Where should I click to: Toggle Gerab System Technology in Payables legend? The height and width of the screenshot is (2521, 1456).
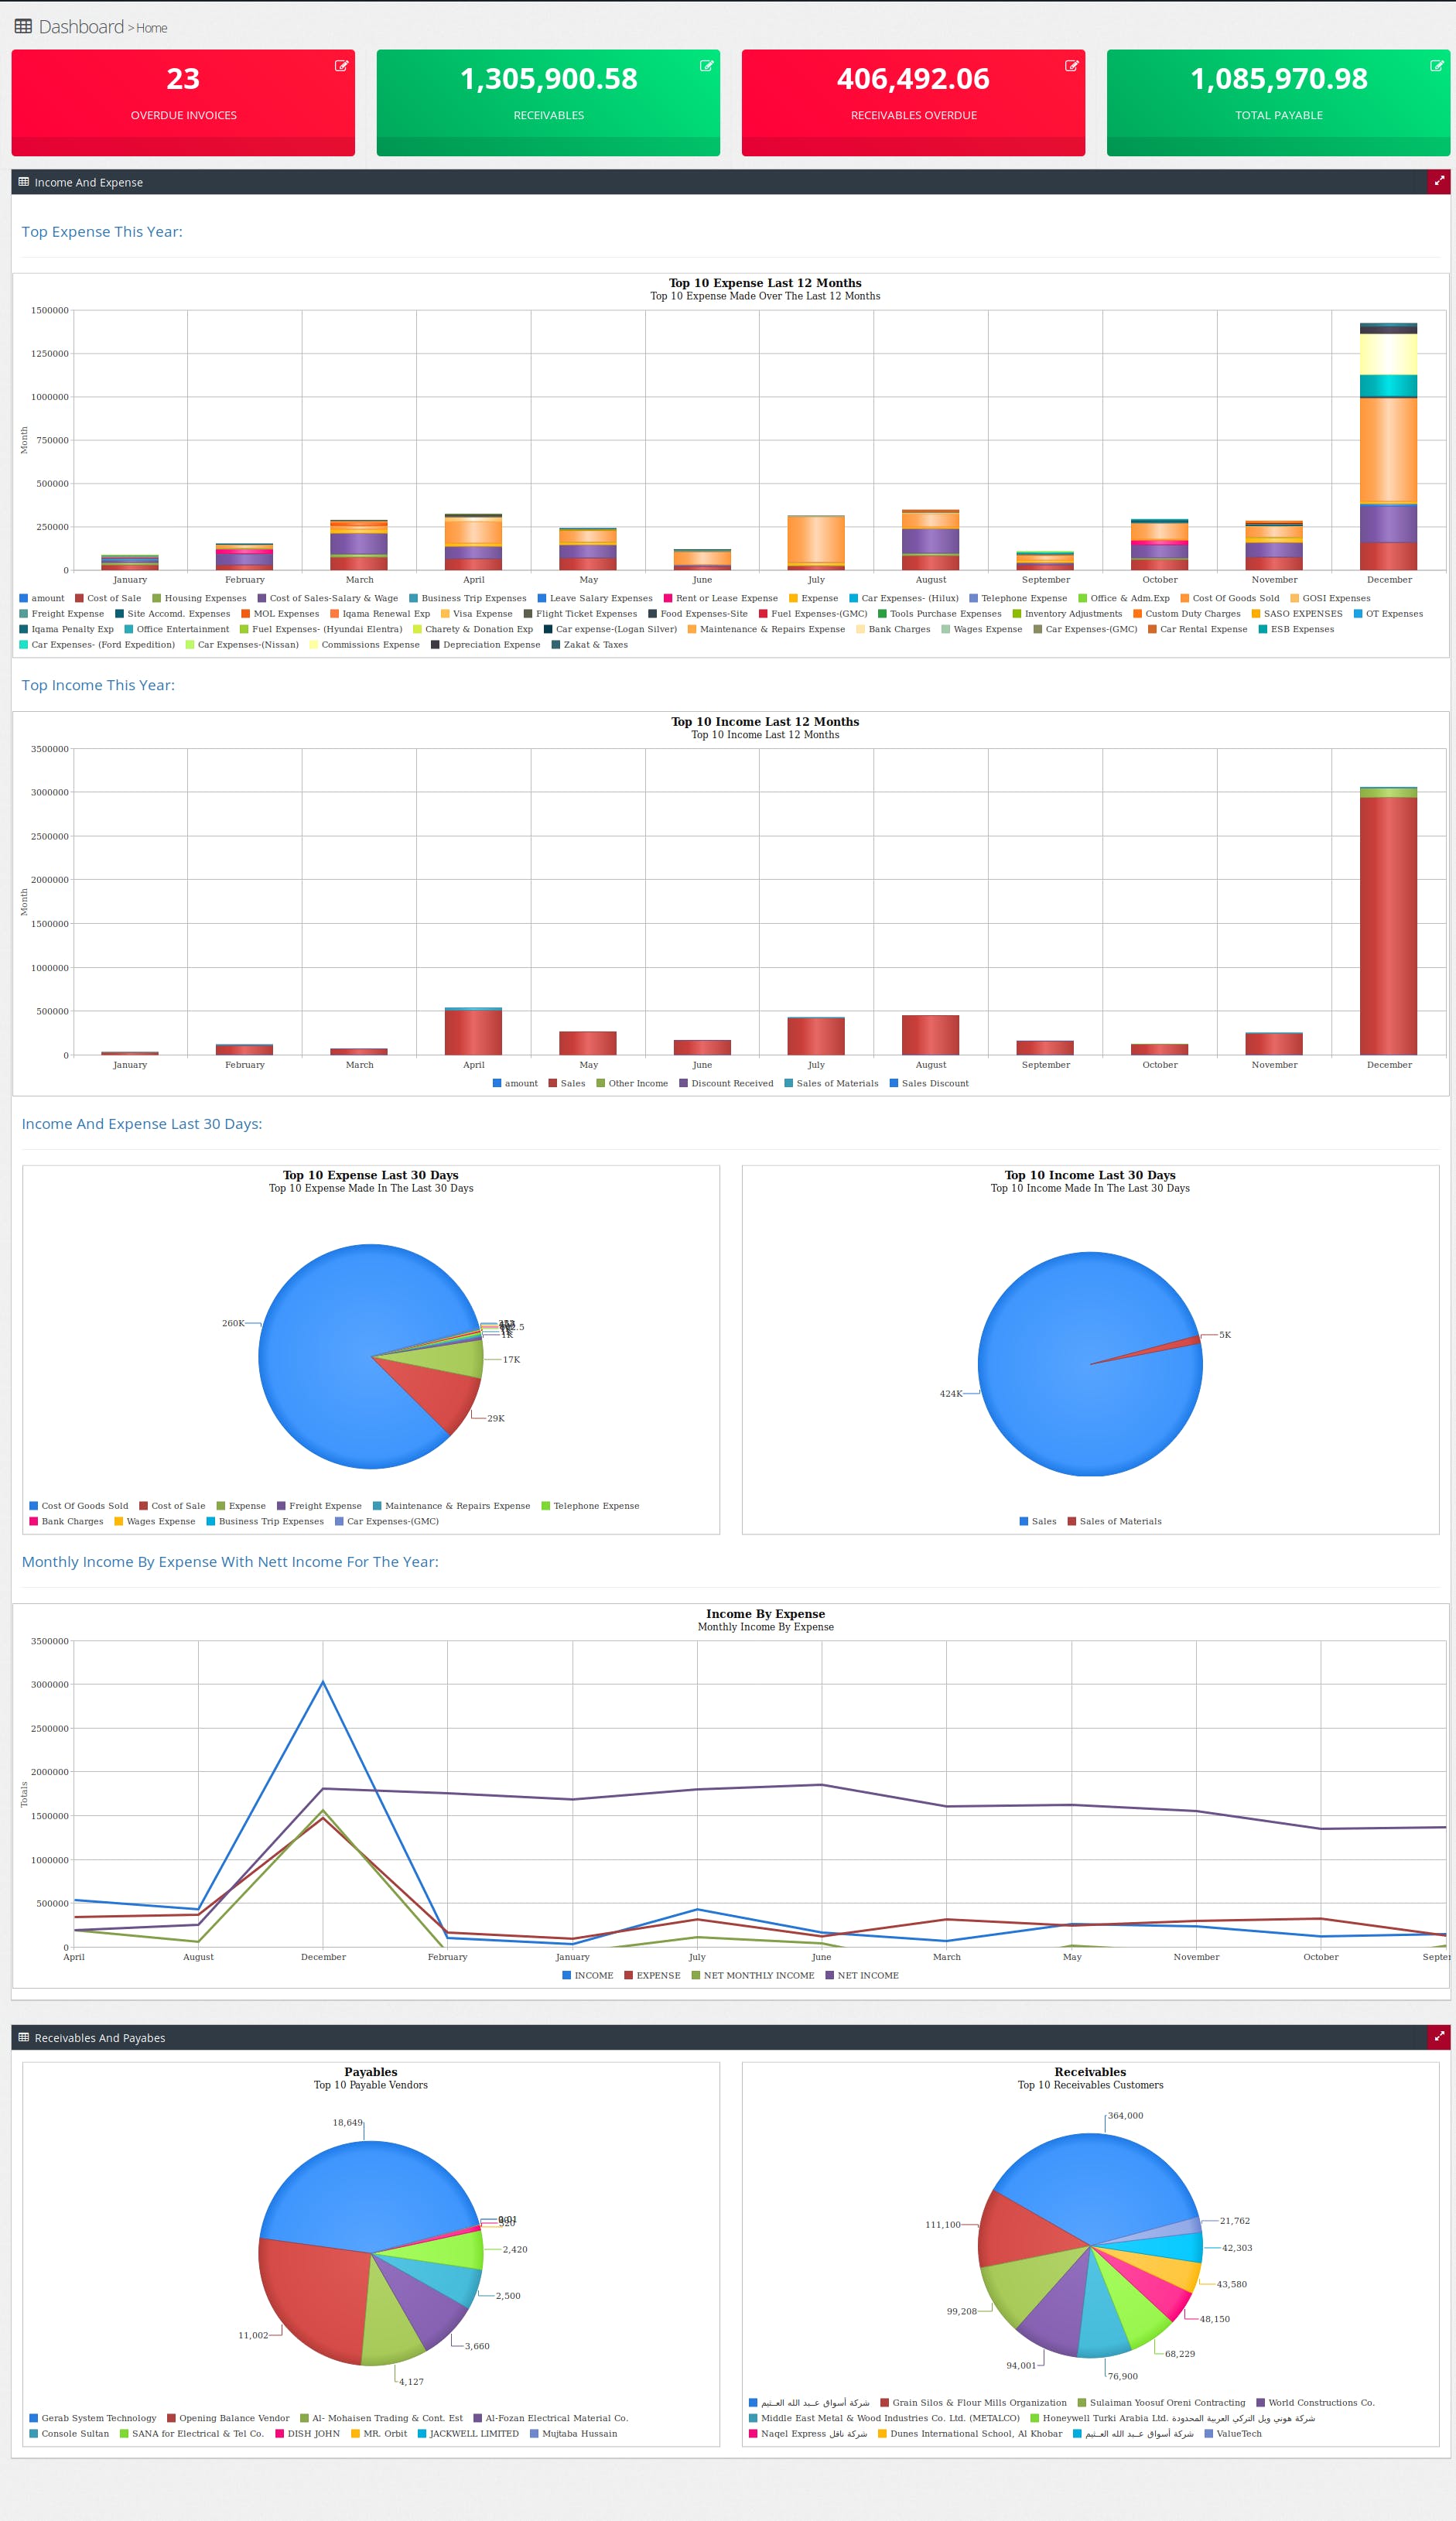coord(92,2418)
